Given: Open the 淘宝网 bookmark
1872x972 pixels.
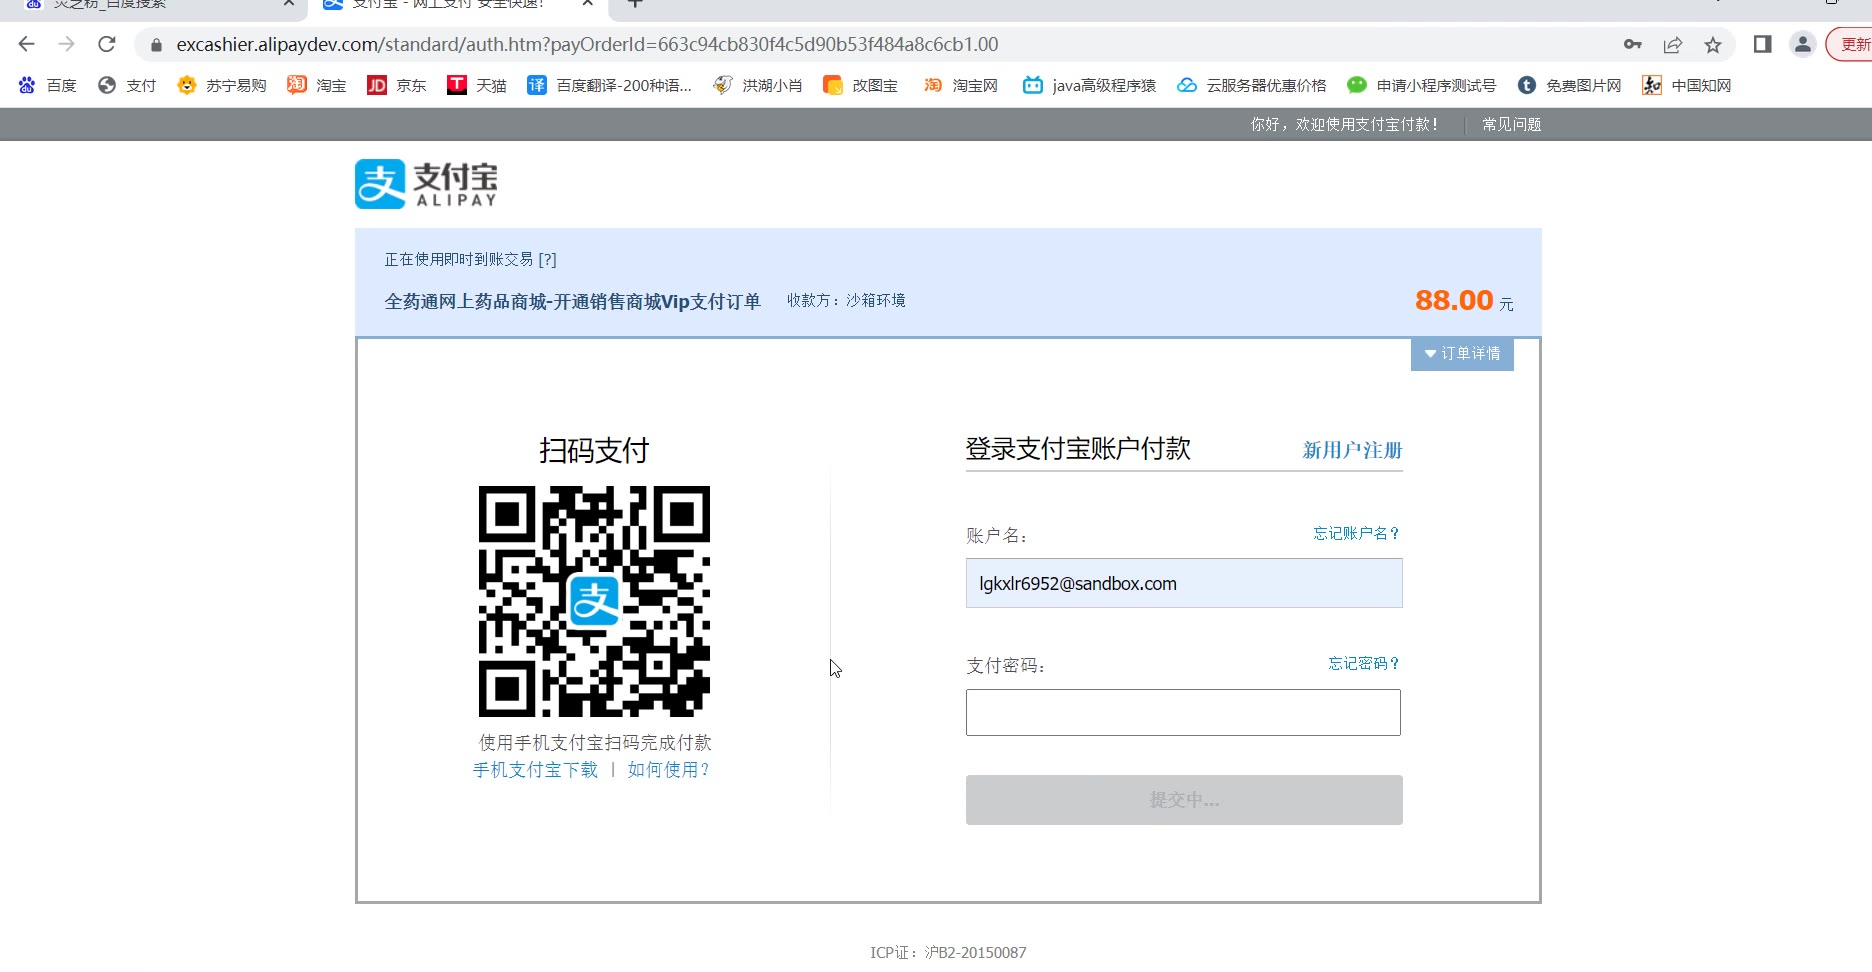Looking at the screenshot, I should pos(961,85).
